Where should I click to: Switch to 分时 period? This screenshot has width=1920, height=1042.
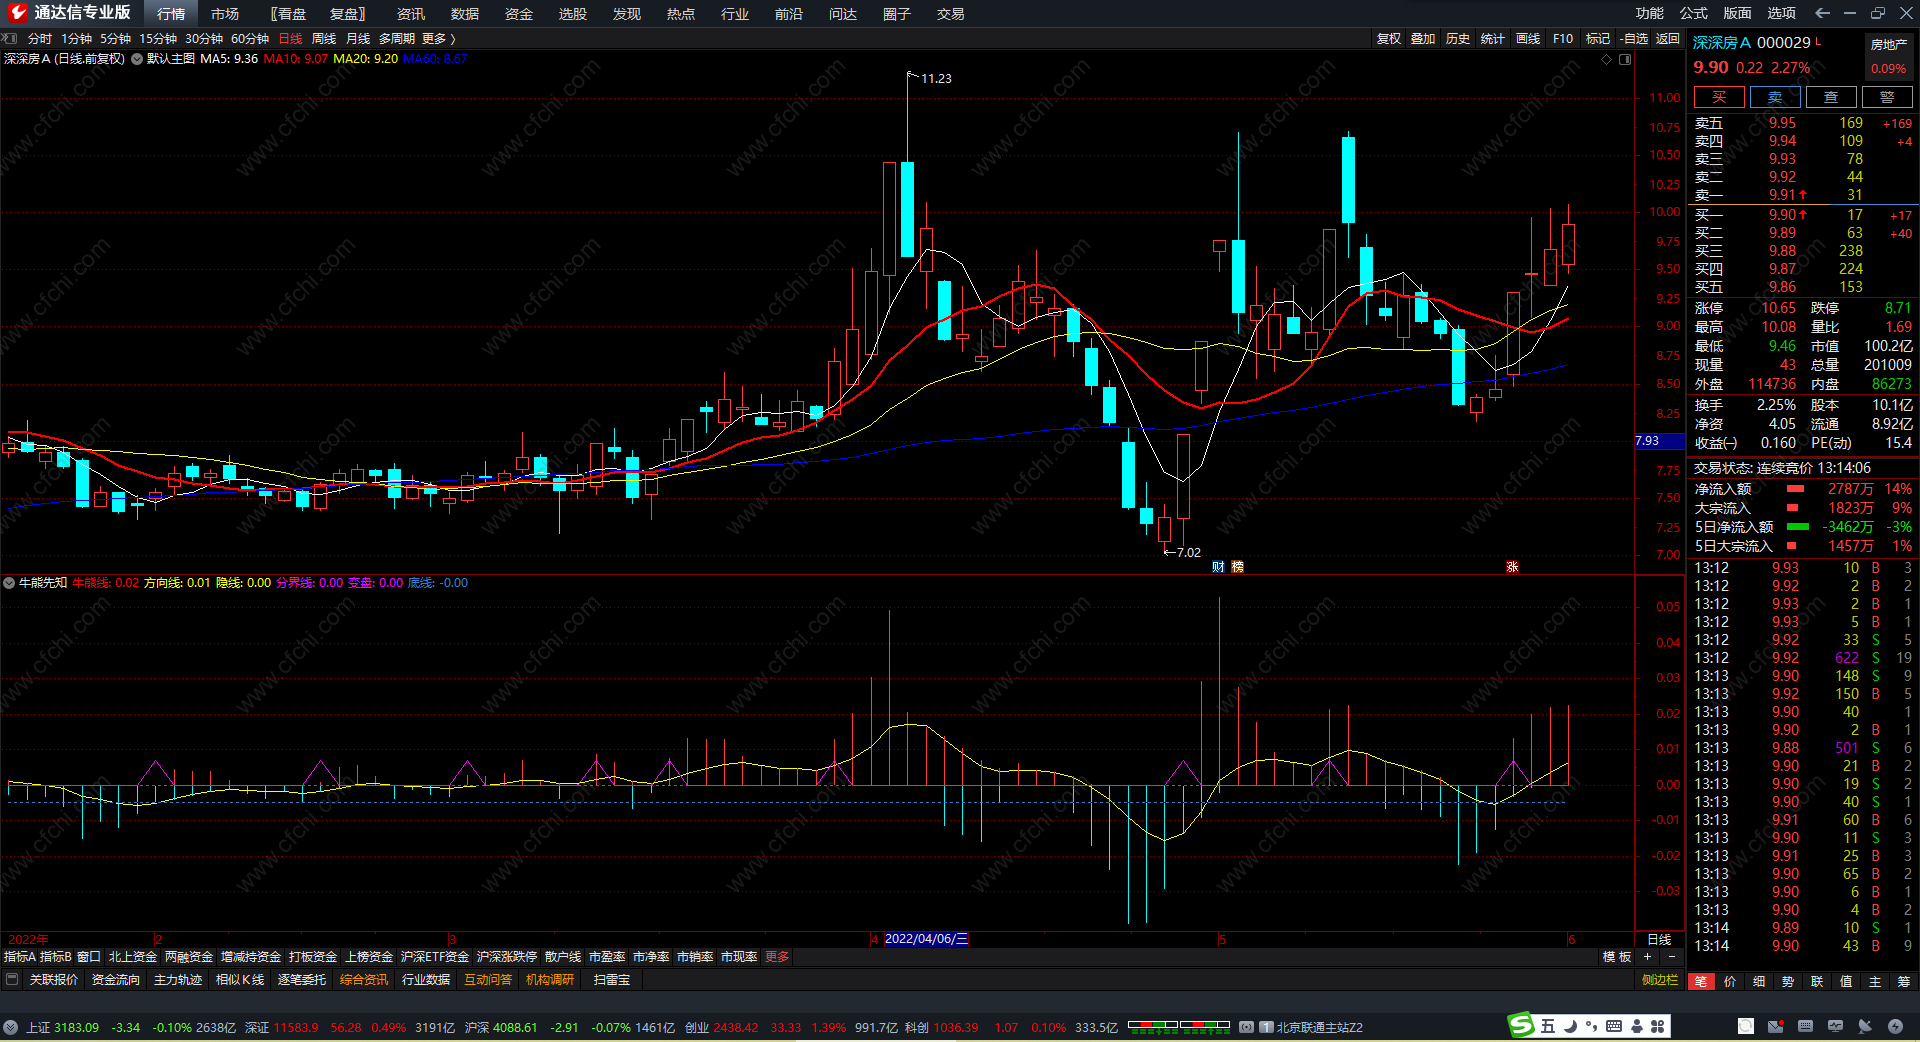point(40,38)
